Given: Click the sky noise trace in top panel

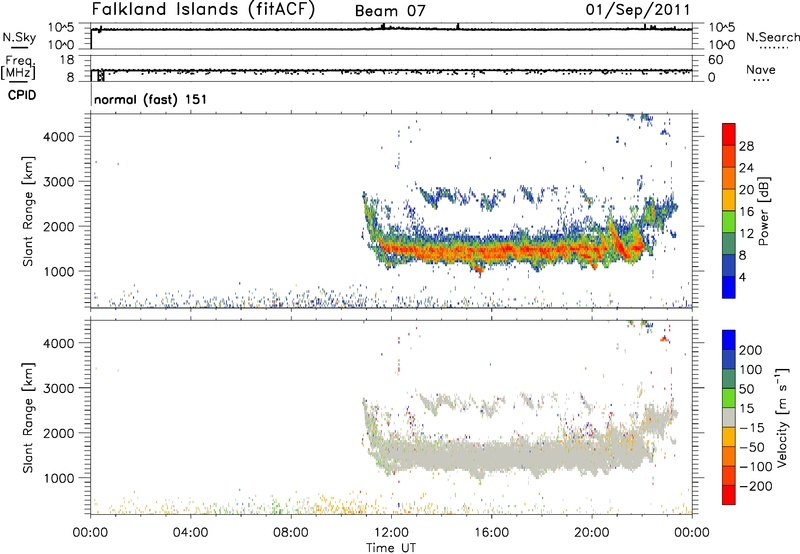Looking at the screenshot, I should coord(392,29).
